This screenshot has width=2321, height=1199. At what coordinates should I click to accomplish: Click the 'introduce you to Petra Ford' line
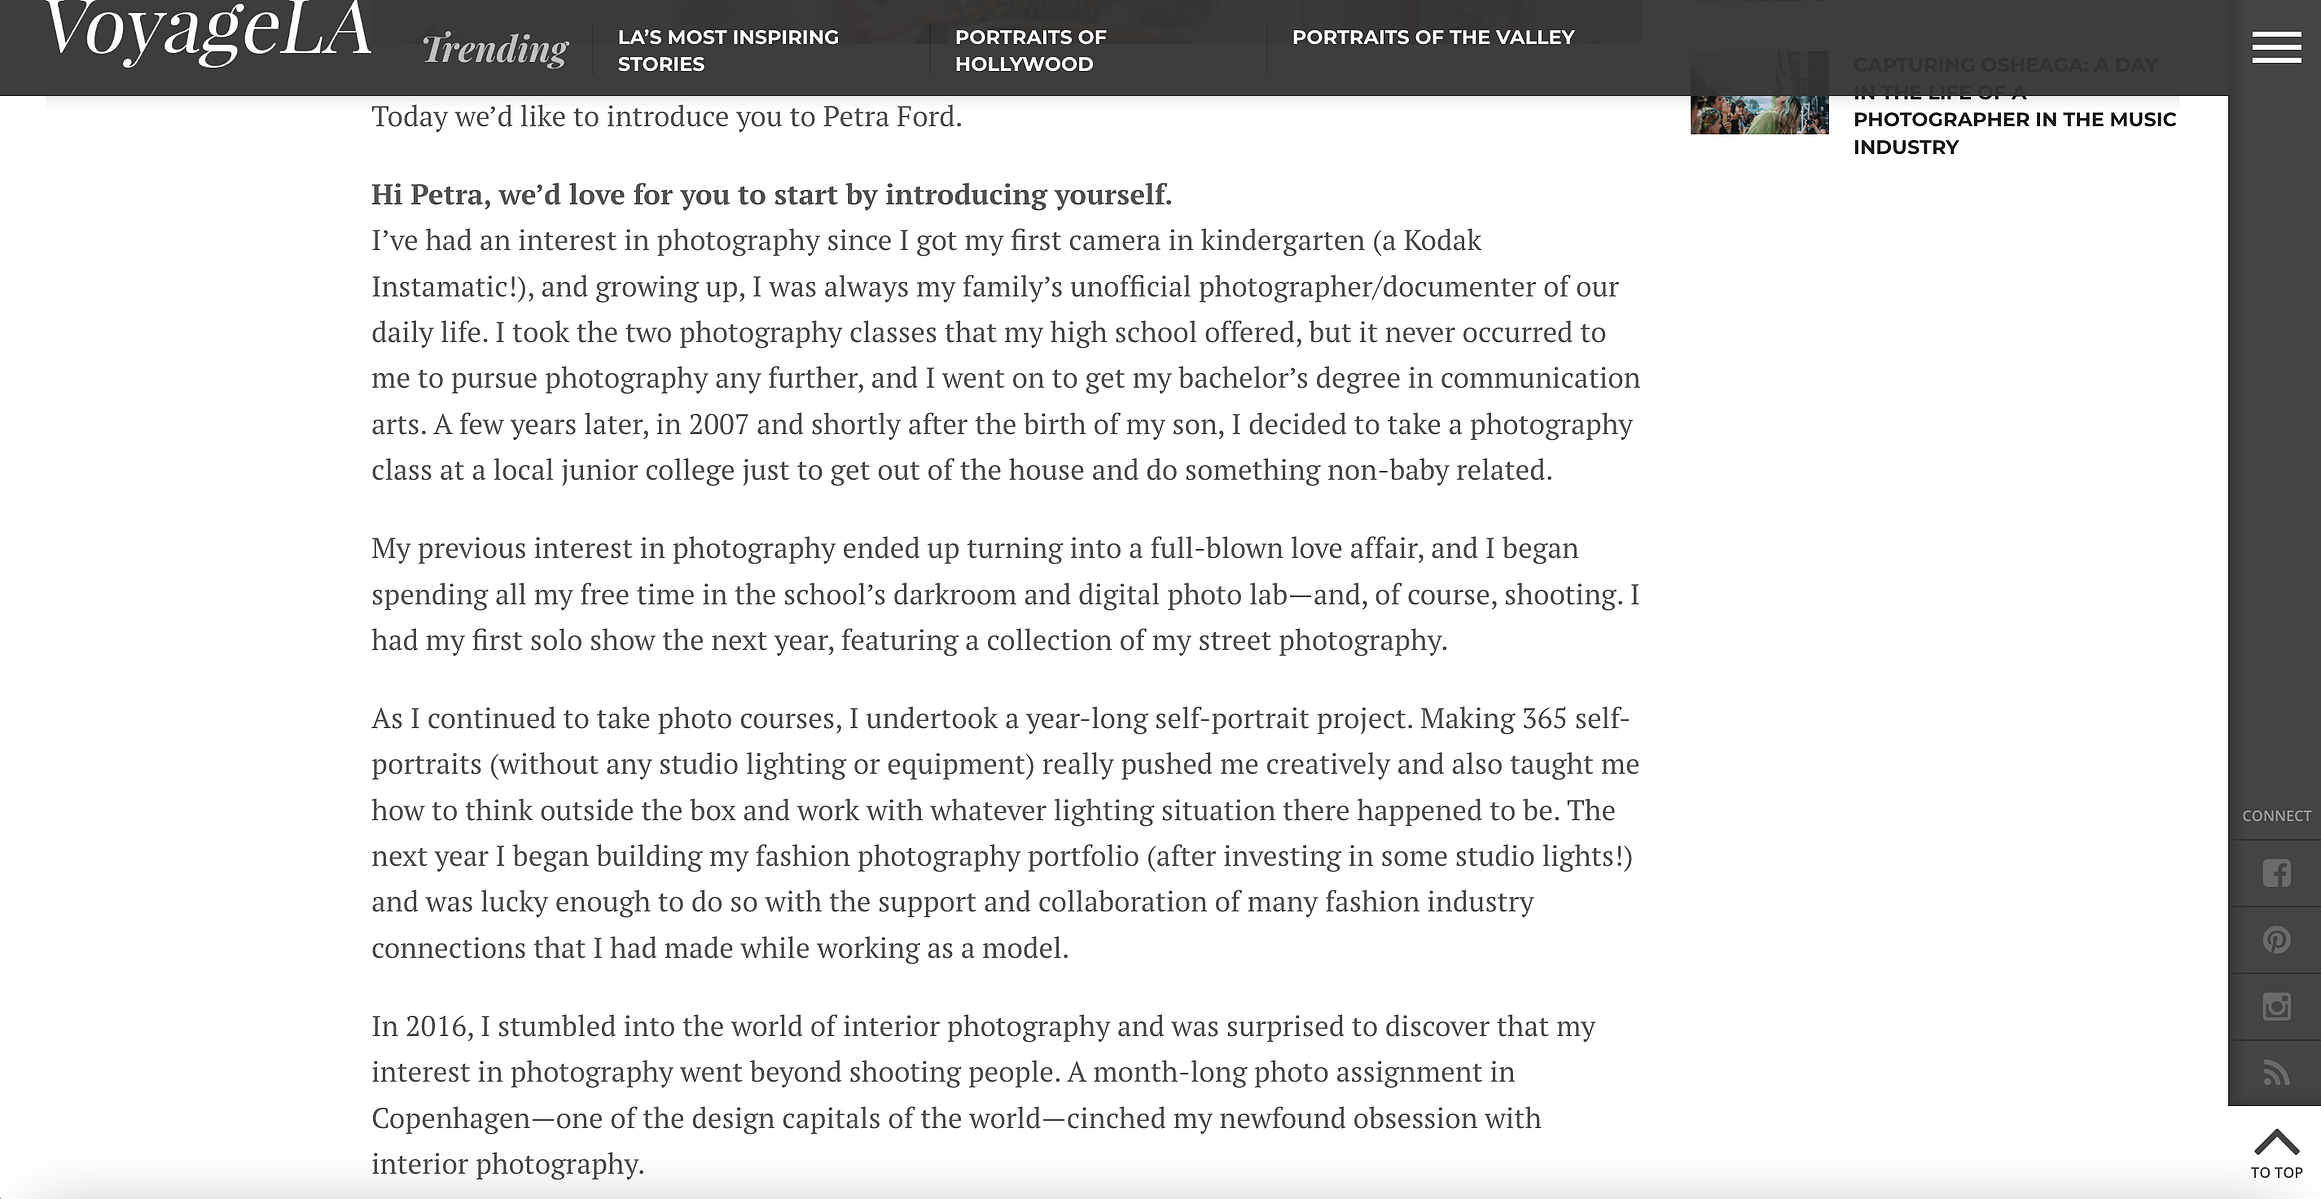tap(666, 117)
